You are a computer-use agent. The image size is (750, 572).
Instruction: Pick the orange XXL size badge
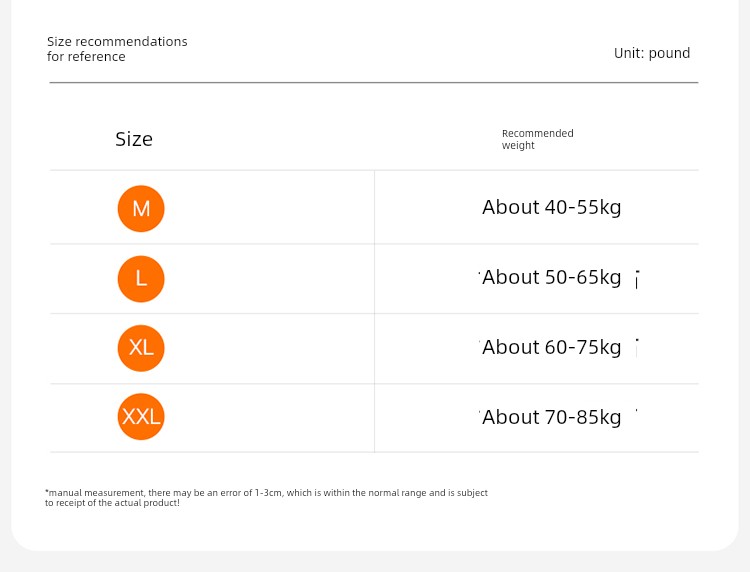tap(141, 417)
